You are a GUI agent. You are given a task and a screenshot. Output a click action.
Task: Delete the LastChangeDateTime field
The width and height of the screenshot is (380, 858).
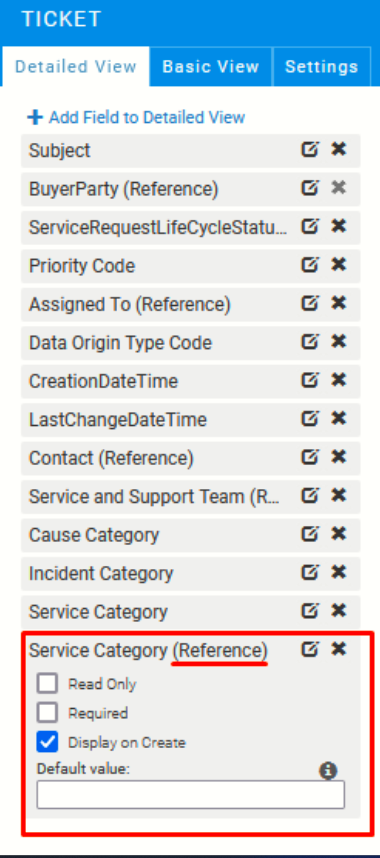pyautogui.click(x=339, y=418)
